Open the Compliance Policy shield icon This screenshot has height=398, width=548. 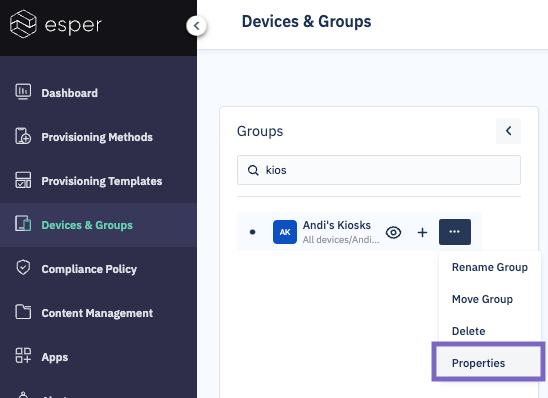pyautogui.click(x=23, y=268)
